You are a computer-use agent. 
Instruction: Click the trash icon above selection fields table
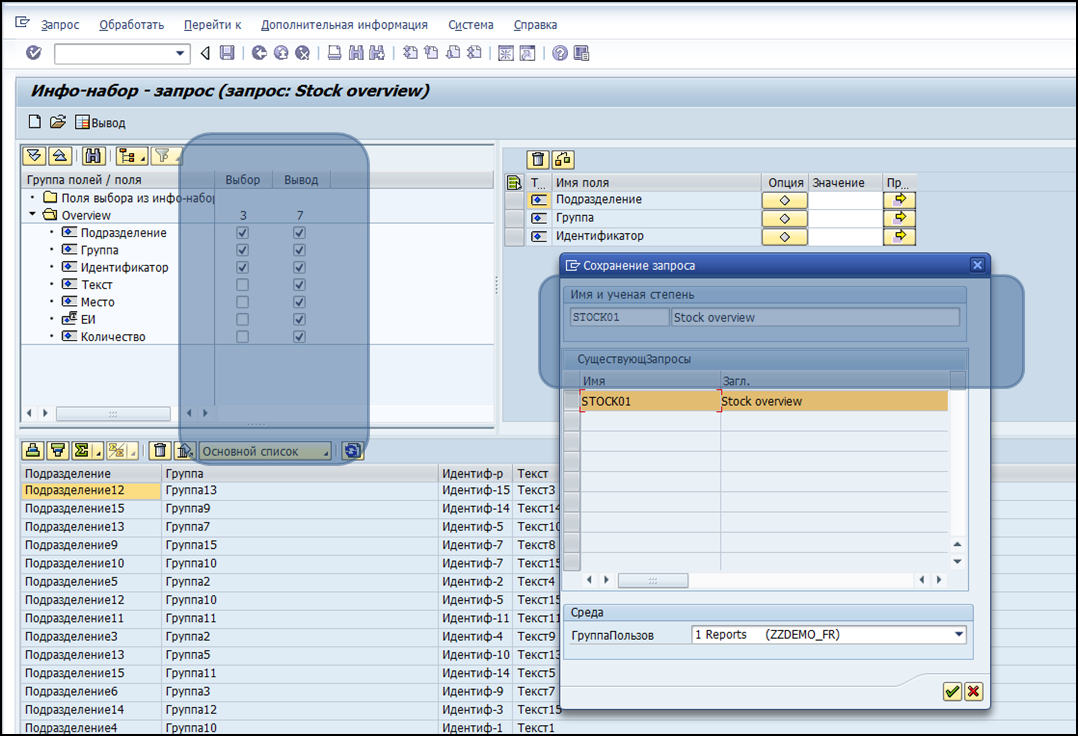pyautogui.click(x=538, y=159)
